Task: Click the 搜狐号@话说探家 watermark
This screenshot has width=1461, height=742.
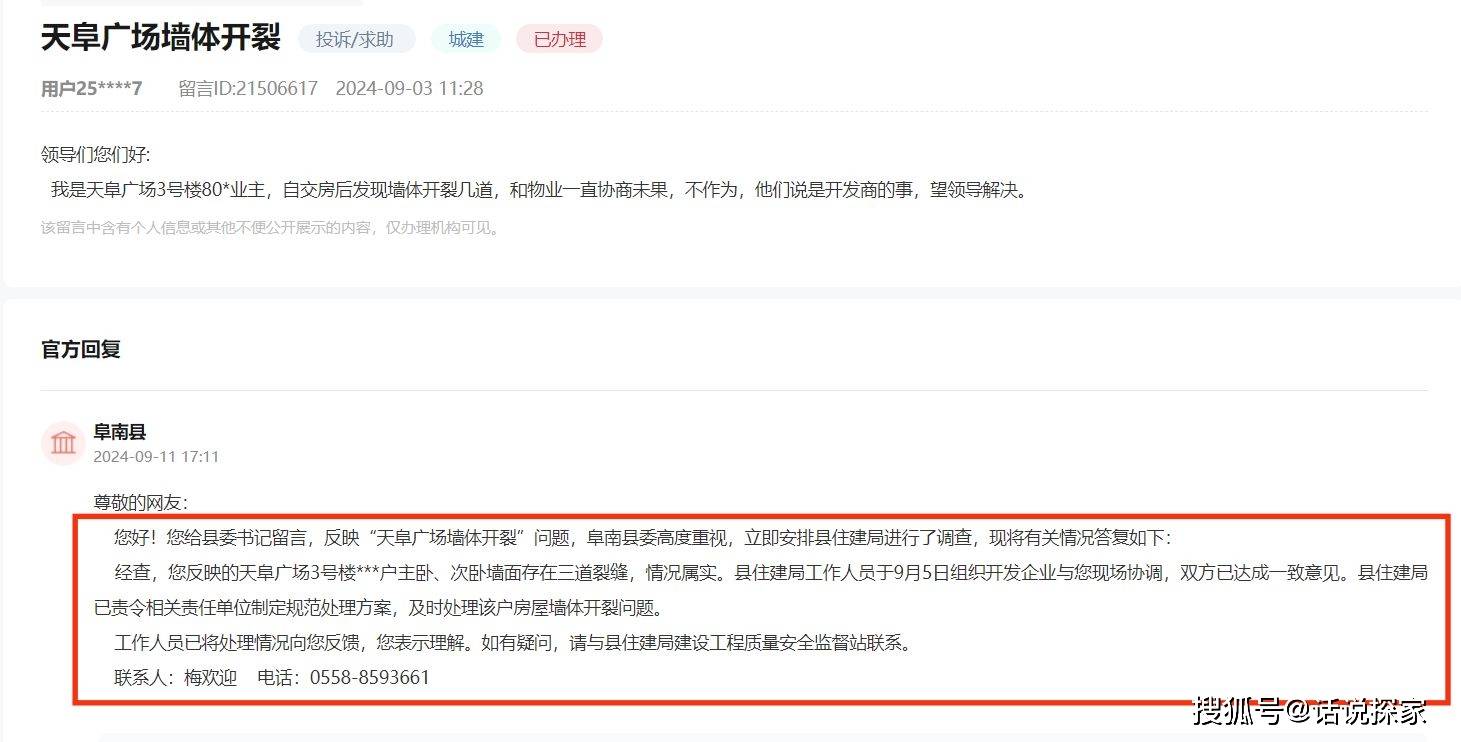Action: click(1310, 711)
